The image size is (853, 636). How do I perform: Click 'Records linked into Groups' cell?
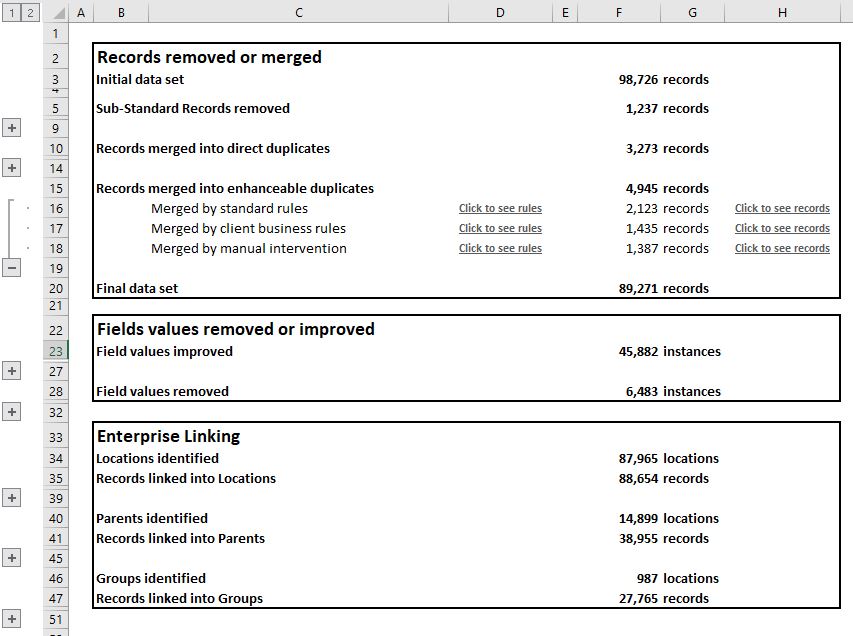click(x=180, y=598)
